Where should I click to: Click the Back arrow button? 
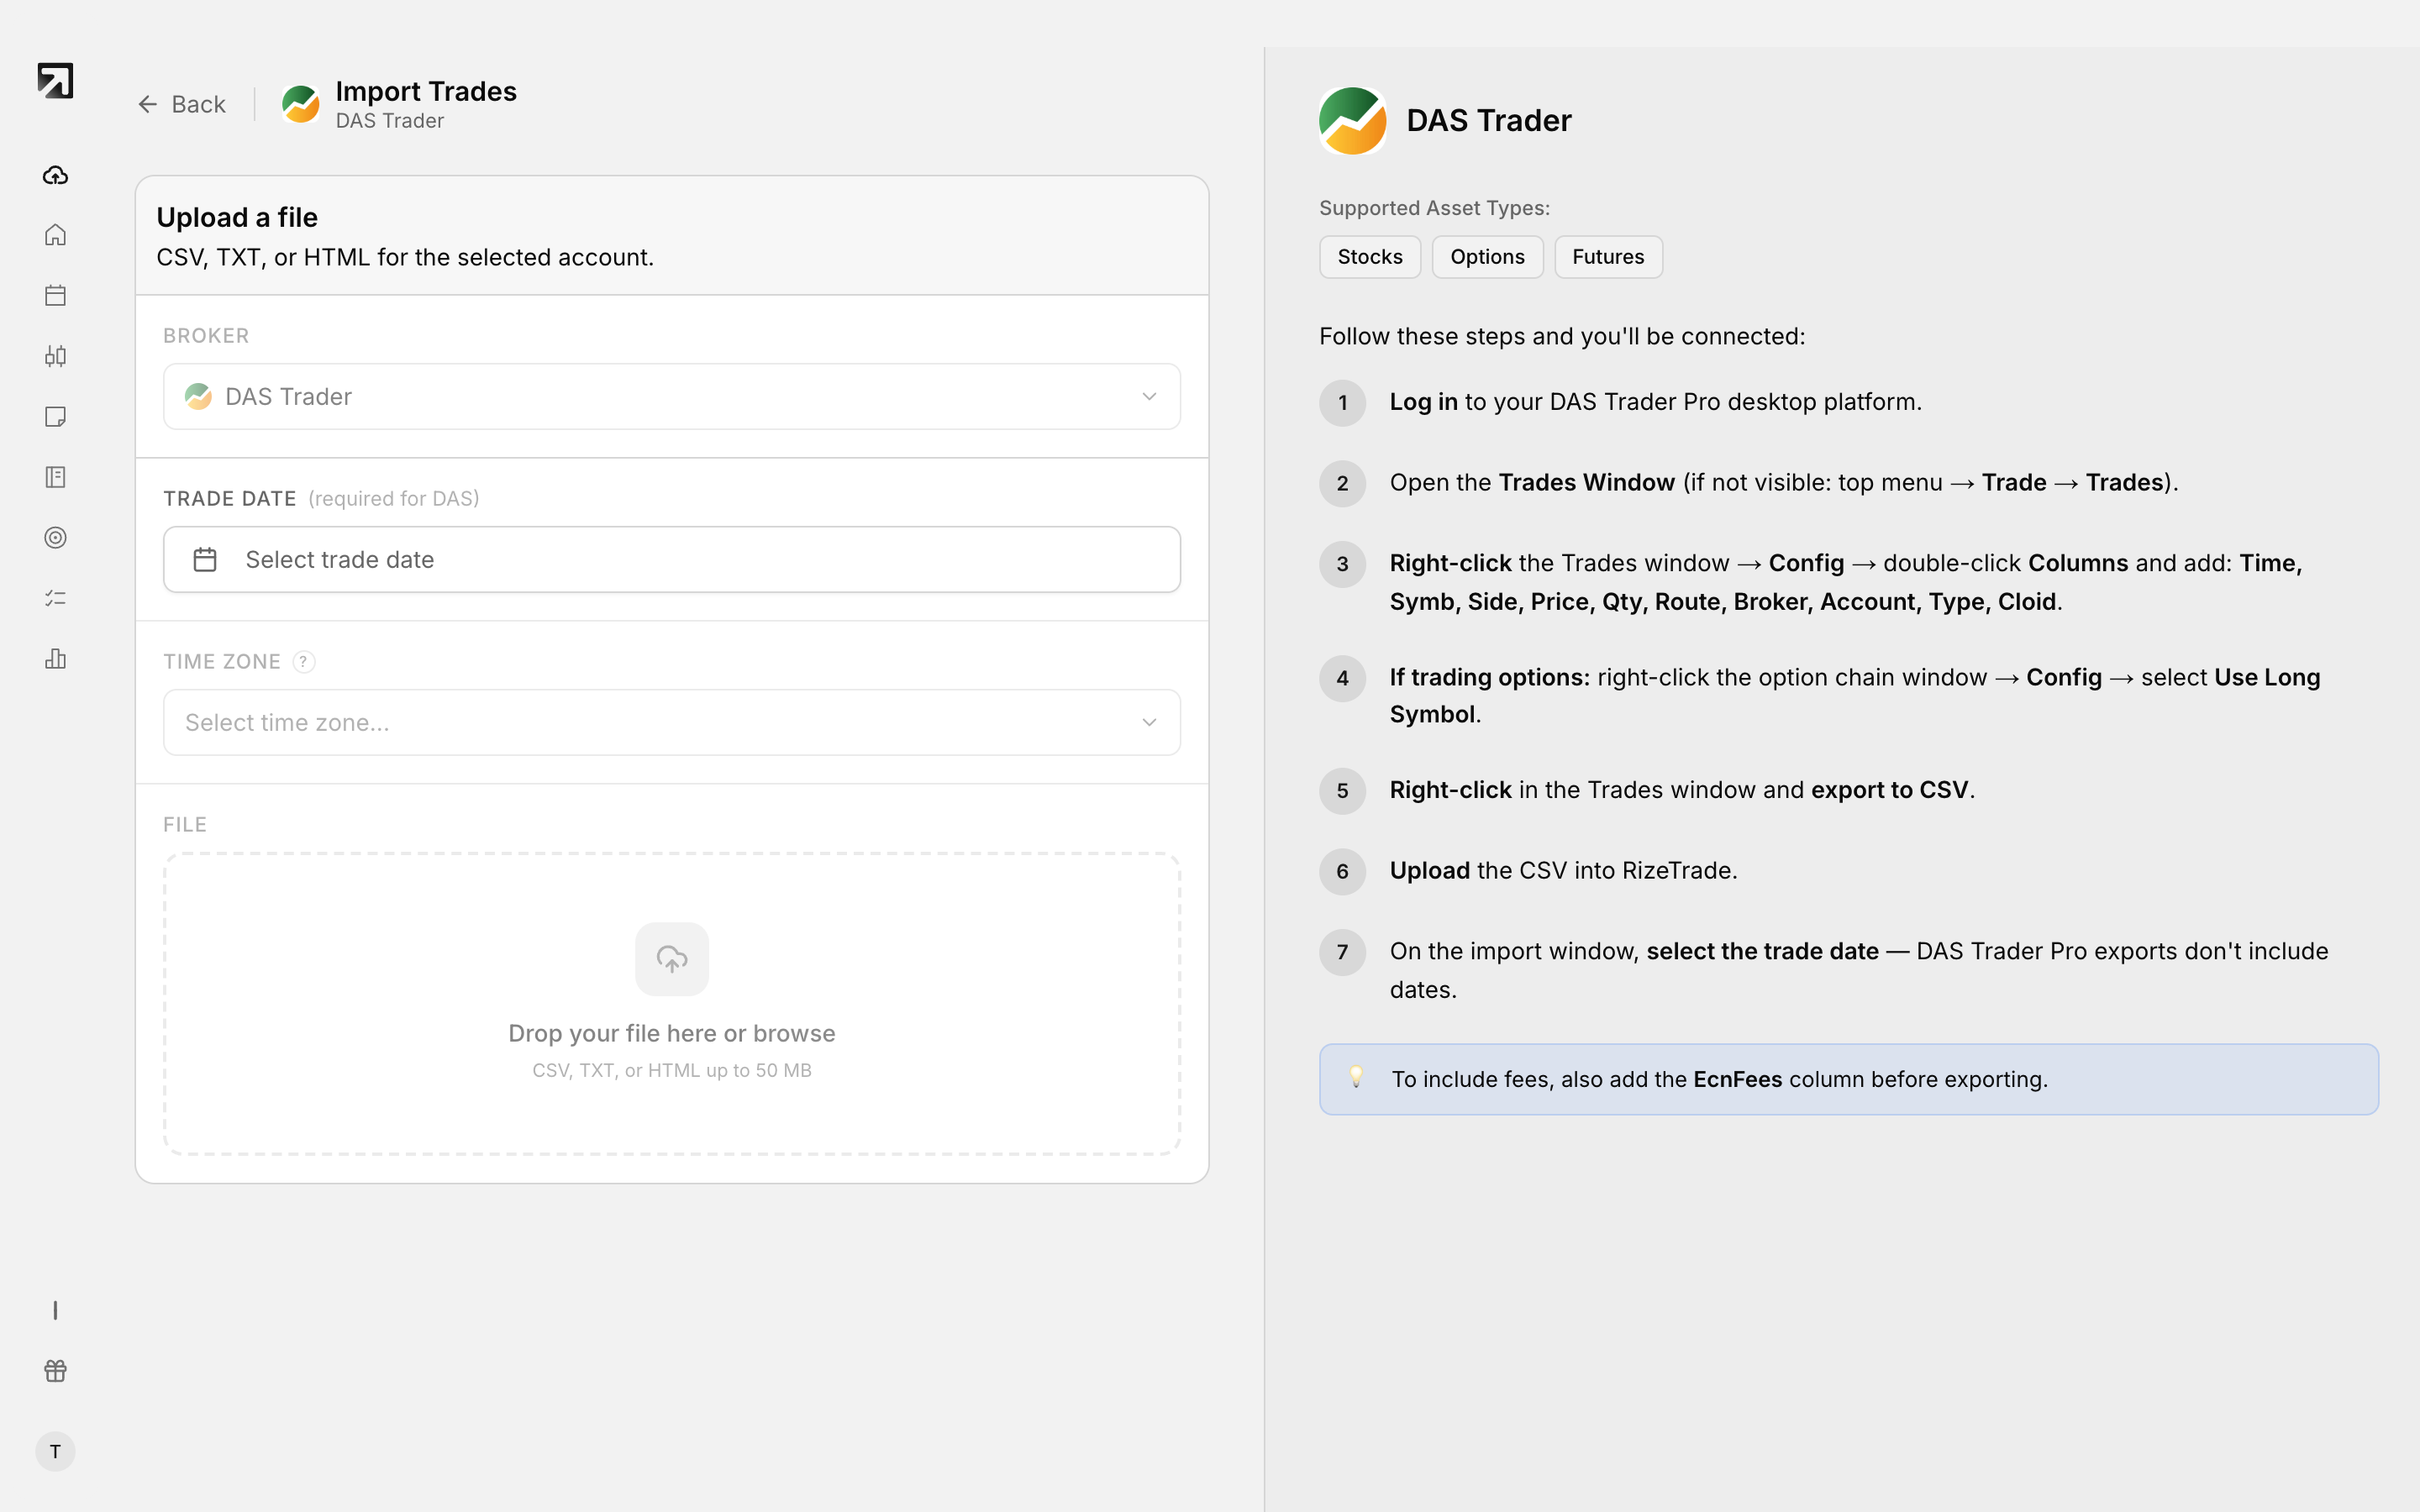[181, 104]
